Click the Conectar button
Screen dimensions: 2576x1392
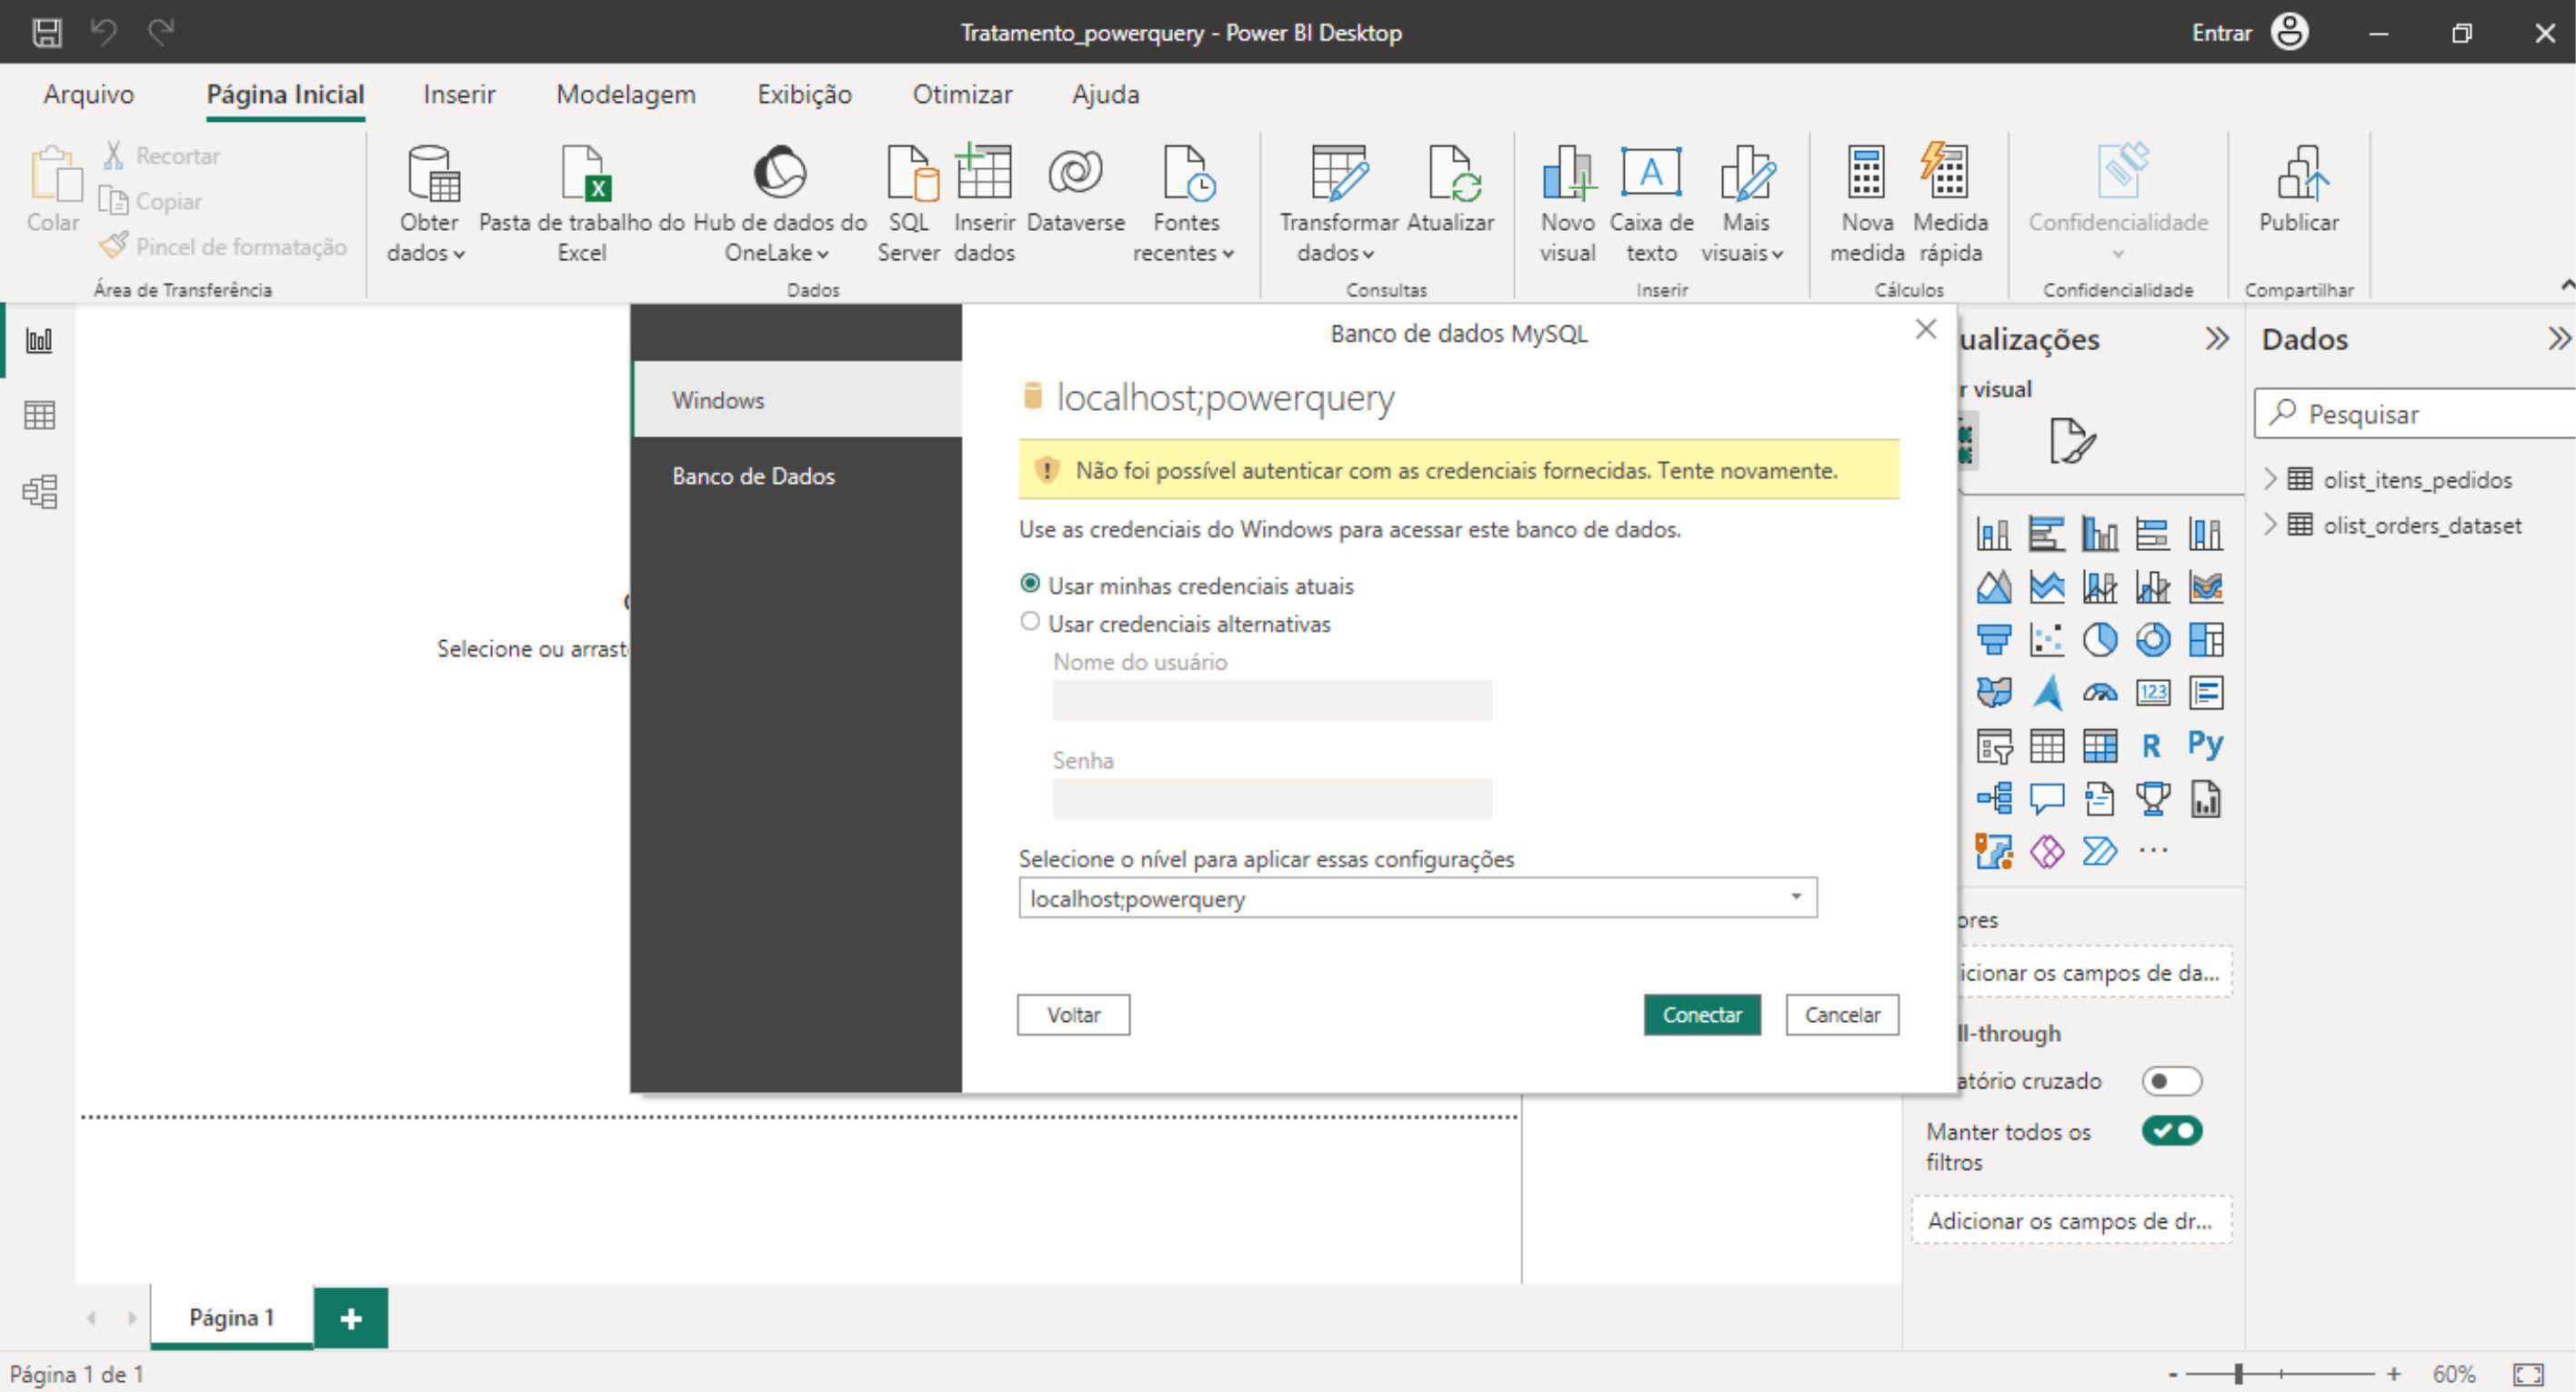point(1702,1014)
